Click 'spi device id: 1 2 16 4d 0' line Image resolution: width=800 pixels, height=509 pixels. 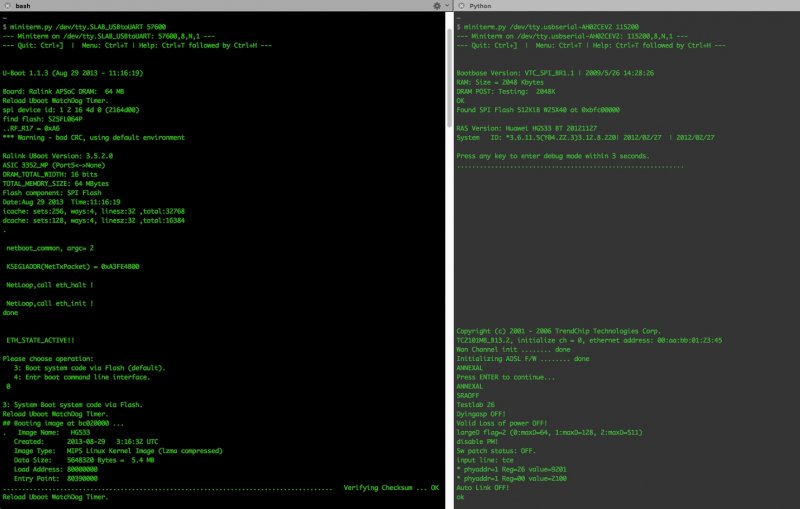pos(70,110)
